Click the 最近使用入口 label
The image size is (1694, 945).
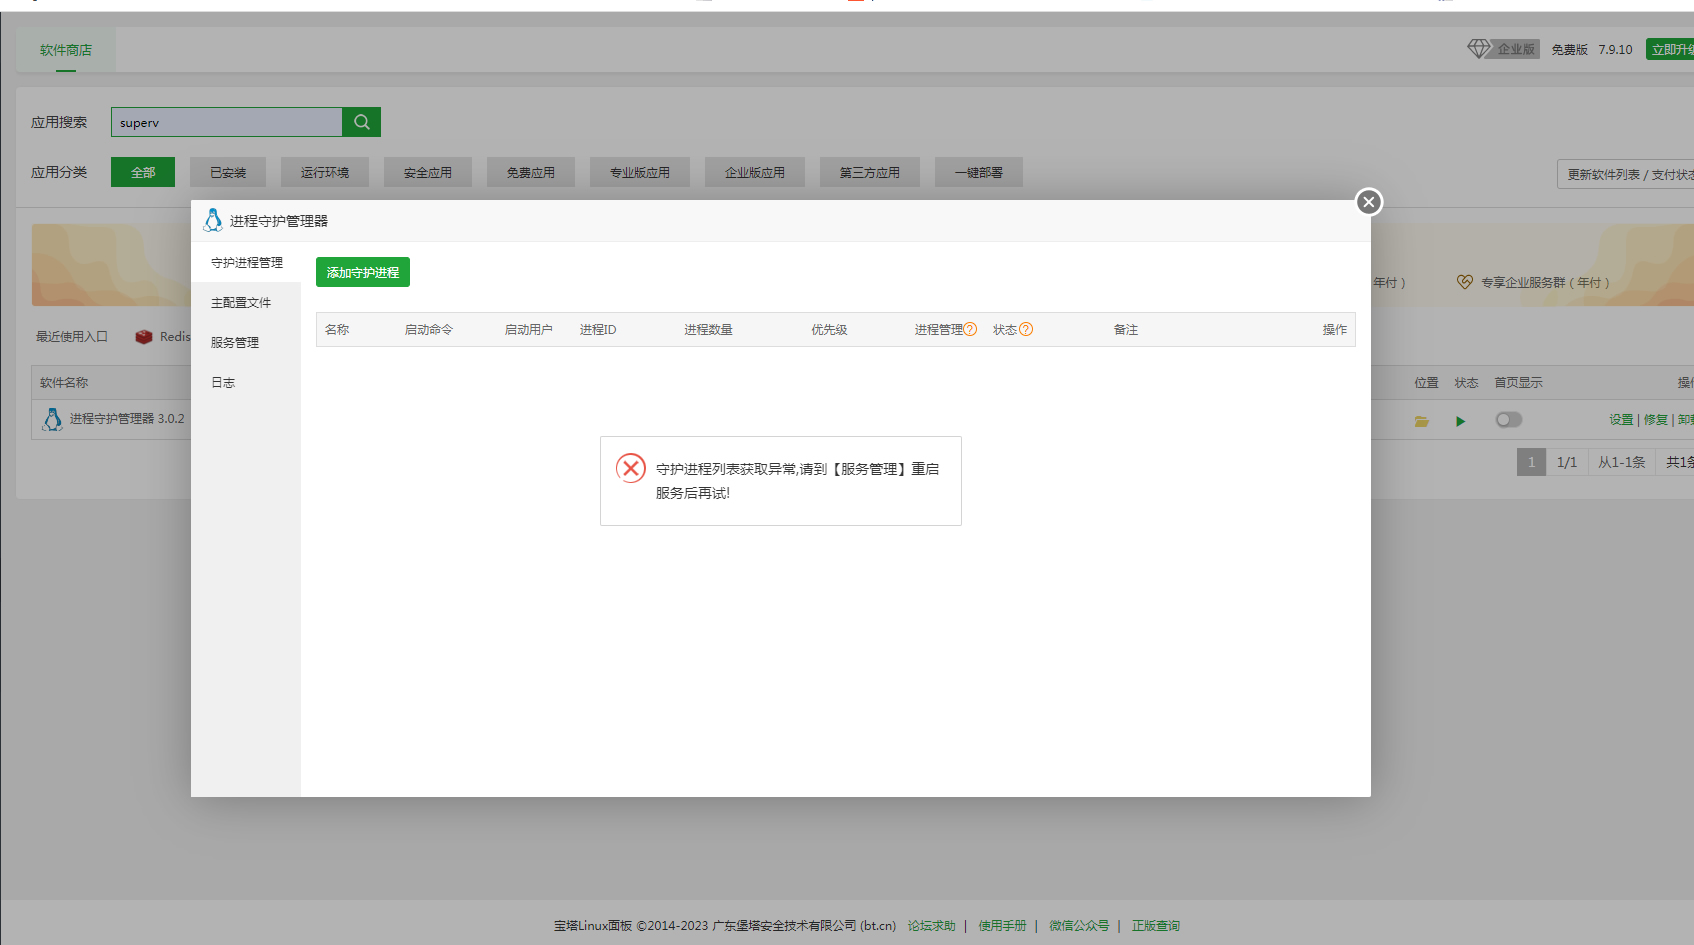tap(72, 337)
